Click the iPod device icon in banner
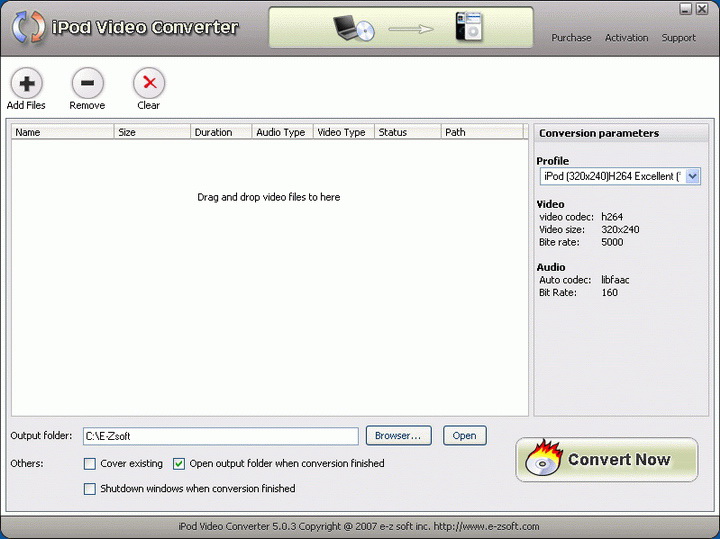 point(469,27)
